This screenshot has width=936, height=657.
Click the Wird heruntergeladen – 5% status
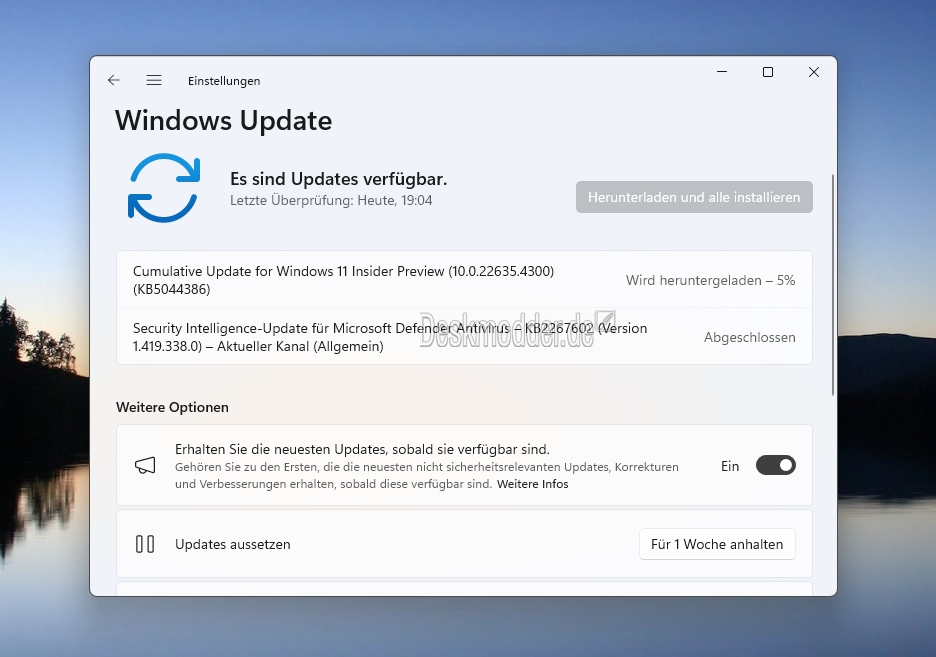[710, 280]
